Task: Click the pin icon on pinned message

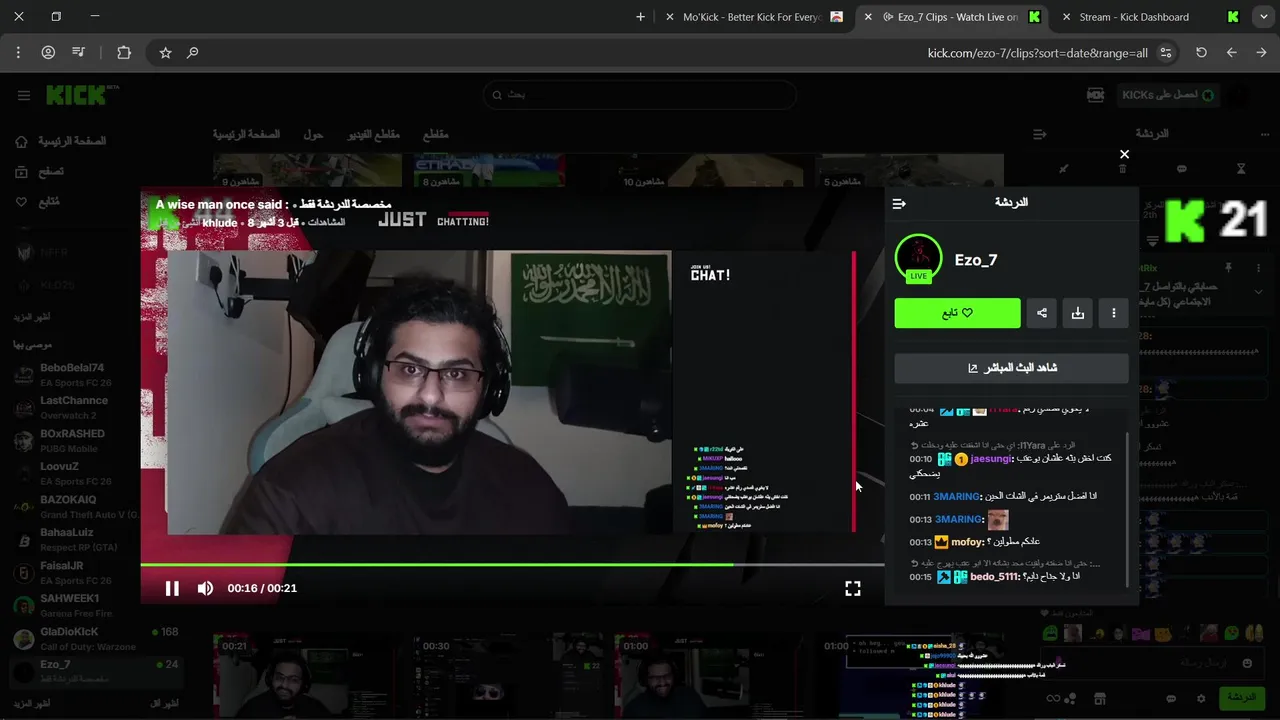Action: point(1228,268)
